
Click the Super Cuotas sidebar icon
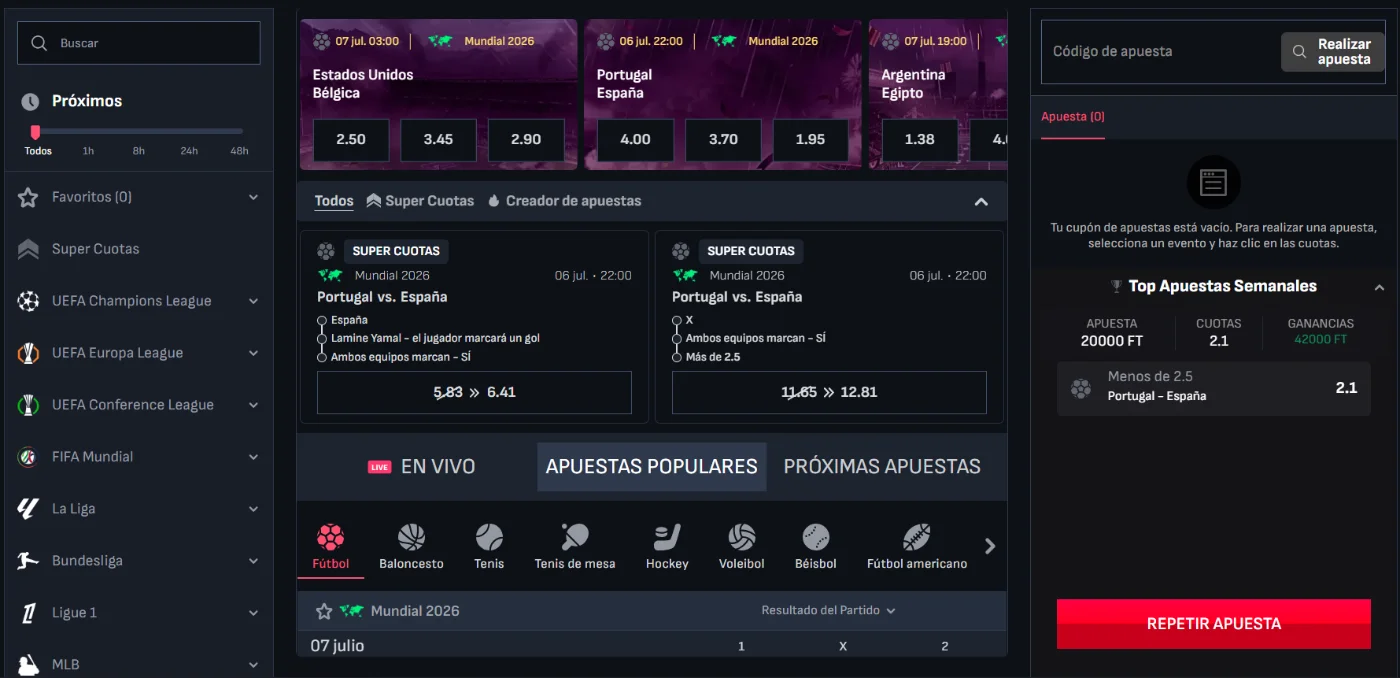coord(28,249)
